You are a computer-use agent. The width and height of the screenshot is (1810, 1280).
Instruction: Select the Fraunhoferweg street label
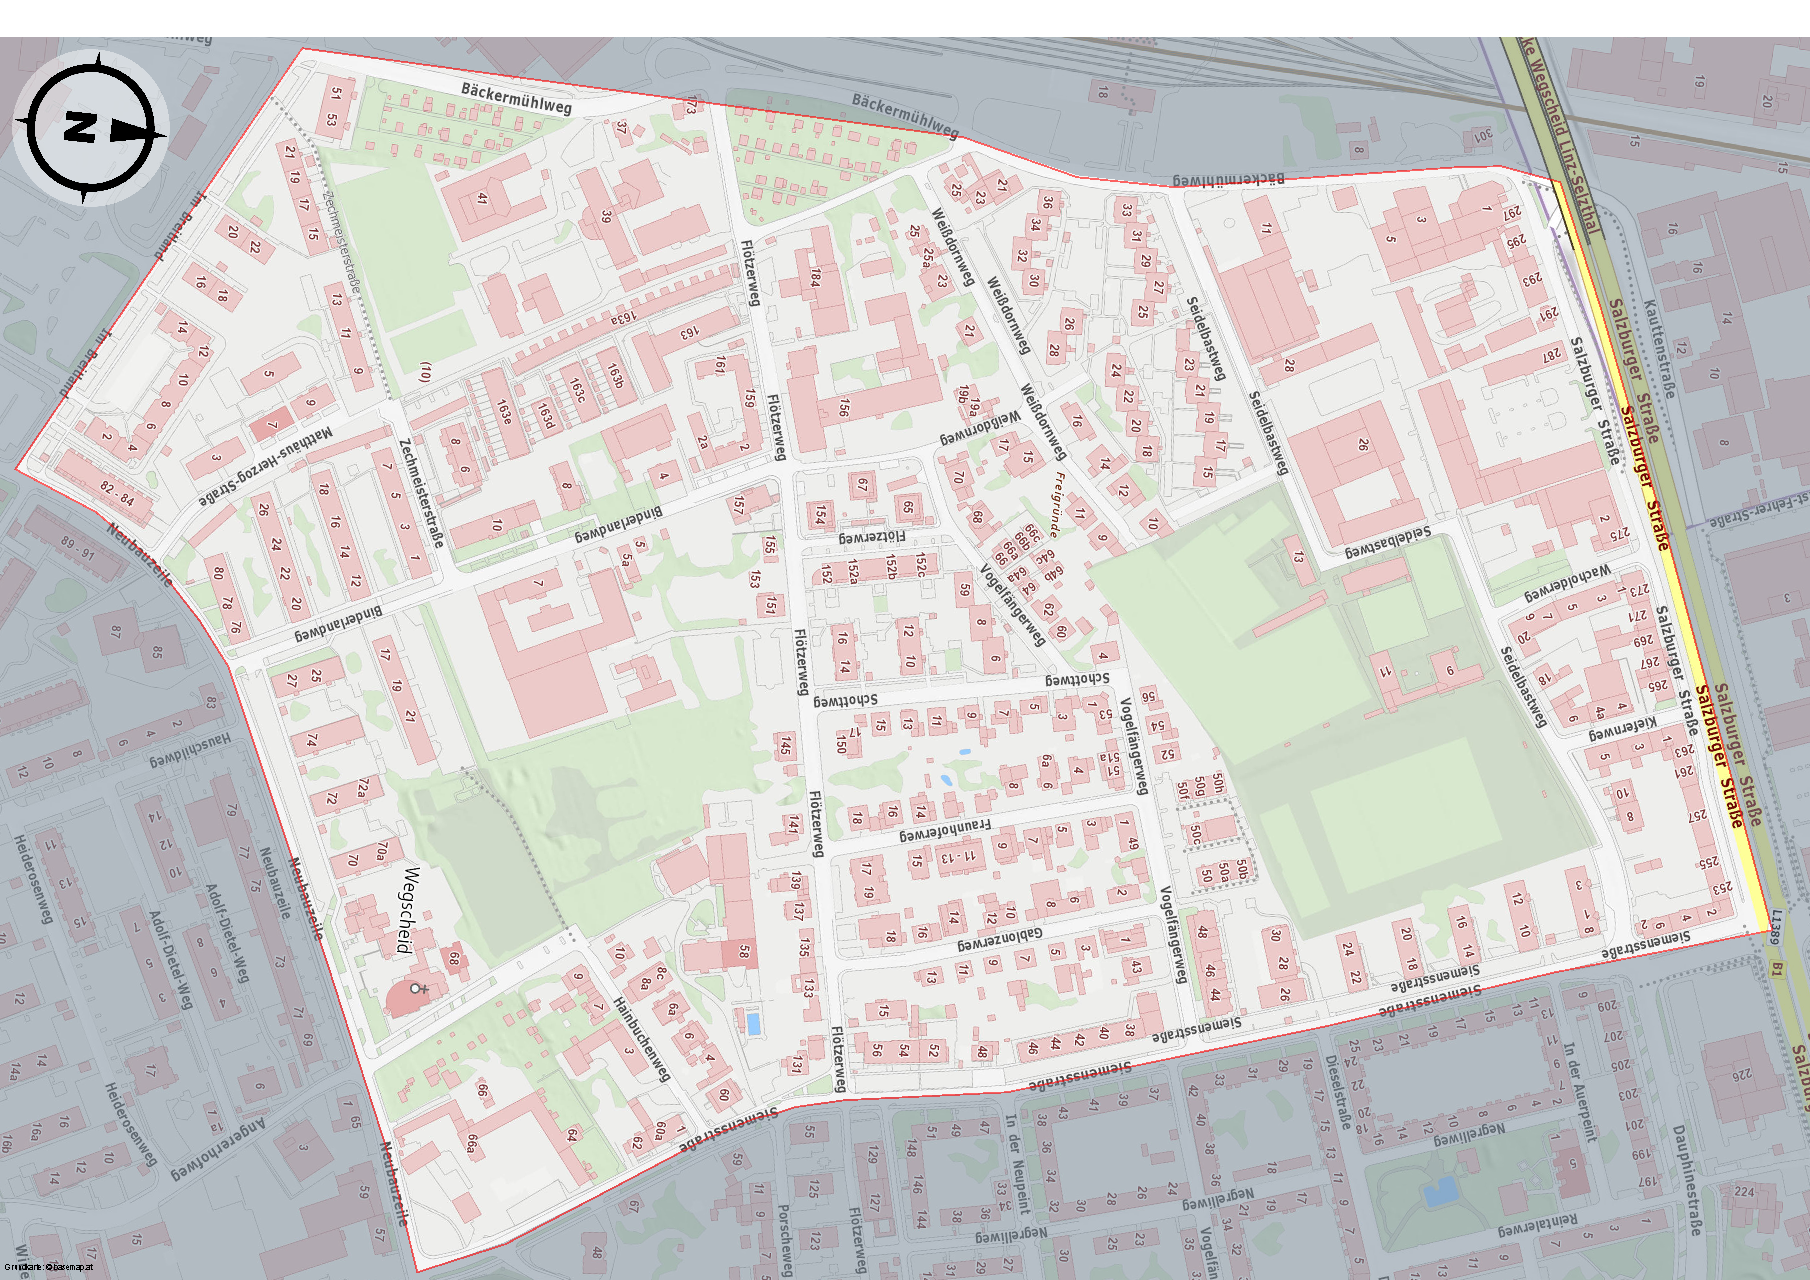945,830
